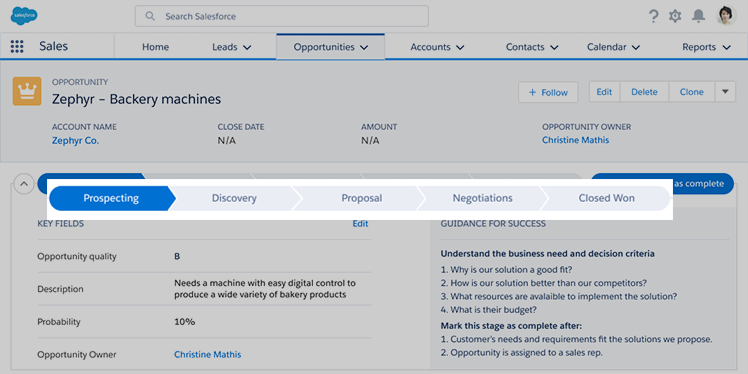The height and width of the screenshot is (374, 748).
Task: Click the Probability value 10%
Action: (185, 322)
